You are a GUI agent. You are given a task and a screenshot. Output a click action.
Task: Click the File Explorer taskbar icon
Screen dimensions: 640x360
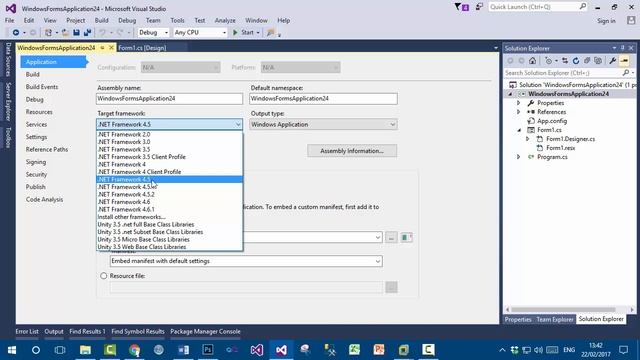85,350
